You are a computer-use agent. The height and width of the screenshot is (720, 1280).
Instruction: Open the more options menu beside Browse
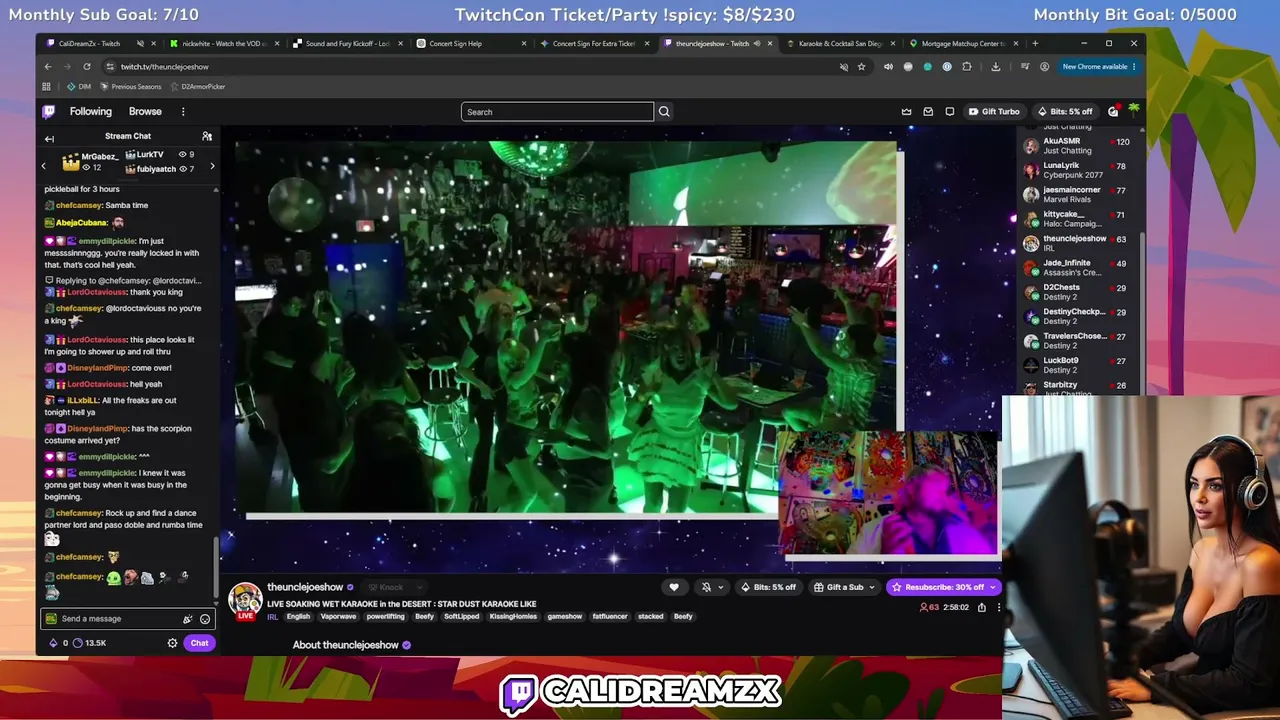coord(183,112)
